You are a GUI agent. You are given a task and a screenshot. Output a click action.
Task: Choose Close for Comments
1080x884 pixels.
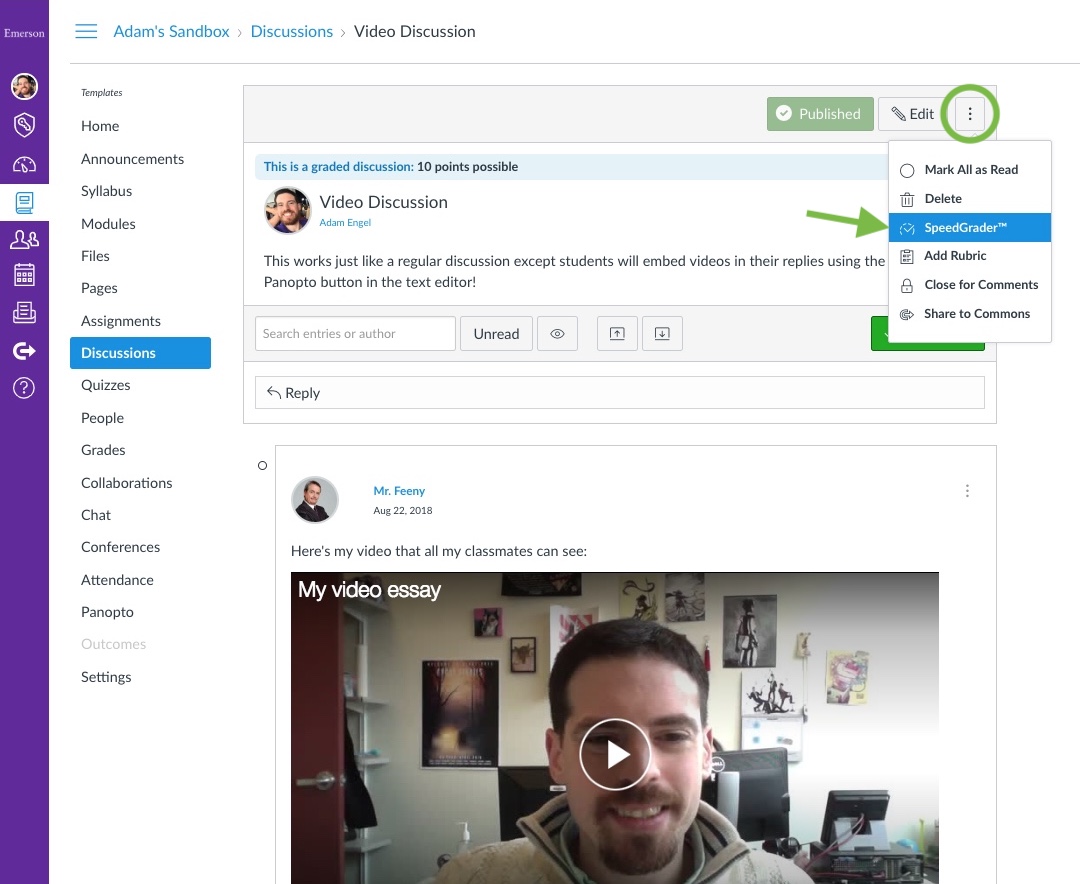969,285
